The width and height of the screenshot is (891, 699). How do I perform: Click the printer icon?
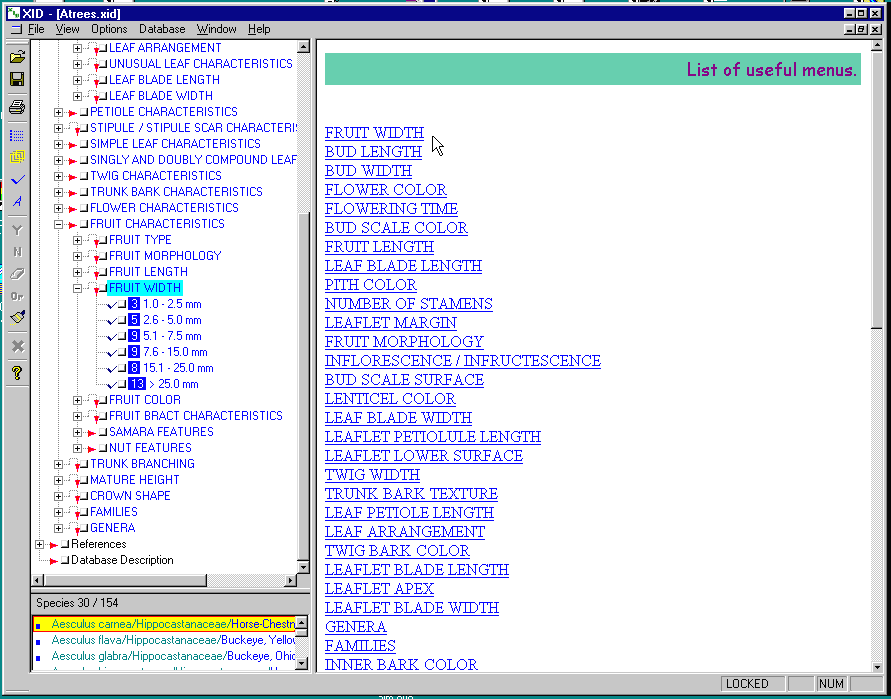click(x=17, y=107)
